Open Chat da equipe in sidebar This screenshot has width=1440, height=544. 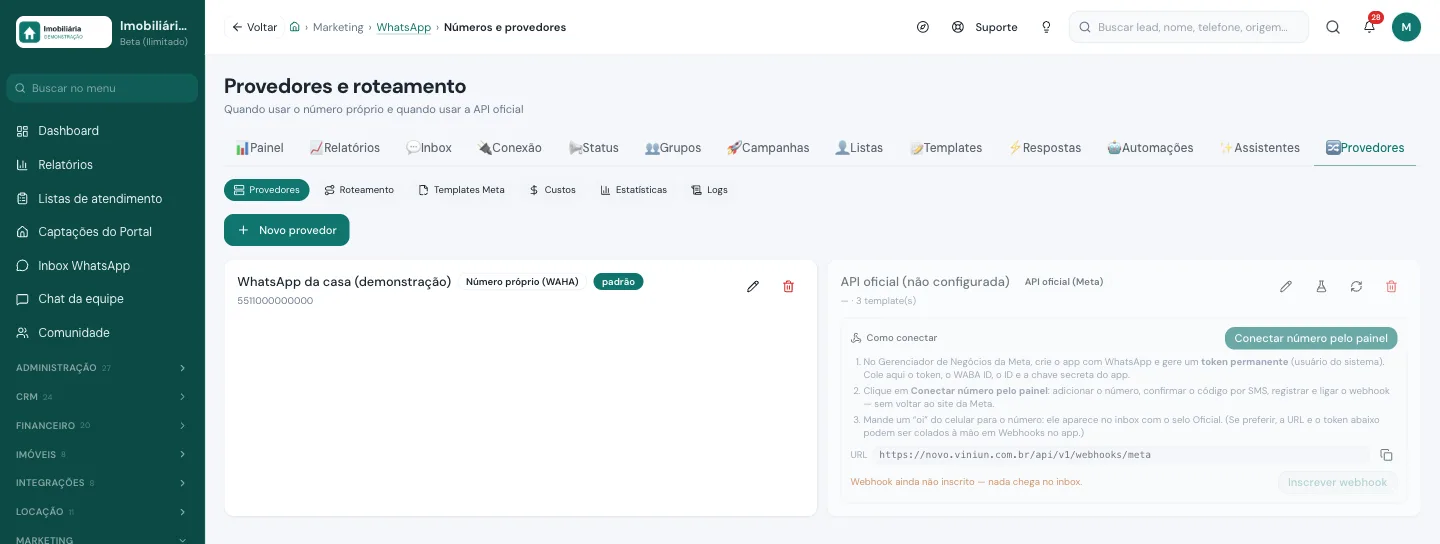click(102, 299)
